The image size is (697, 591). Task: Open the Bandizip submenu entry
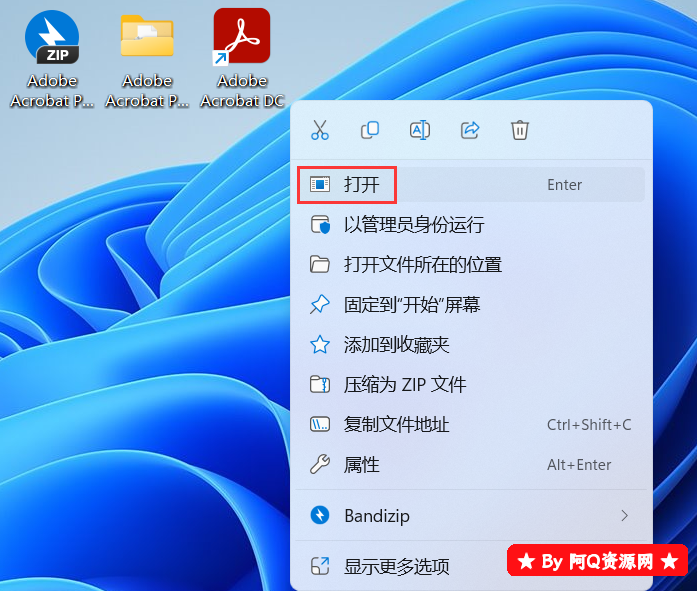click(471, 516)
